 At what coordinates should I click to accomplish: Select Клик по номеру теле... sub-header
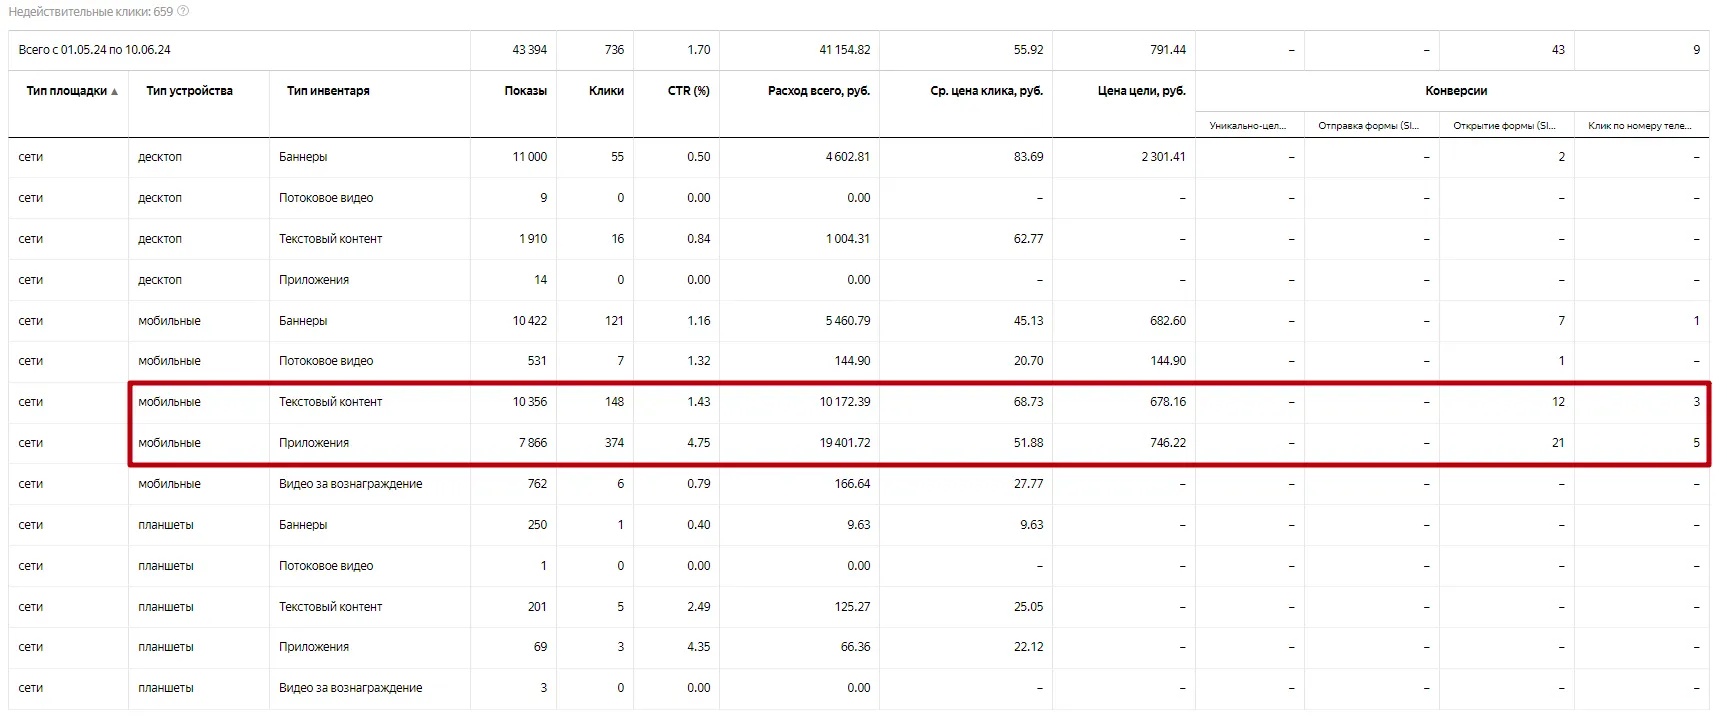[x=1639, y=126]
